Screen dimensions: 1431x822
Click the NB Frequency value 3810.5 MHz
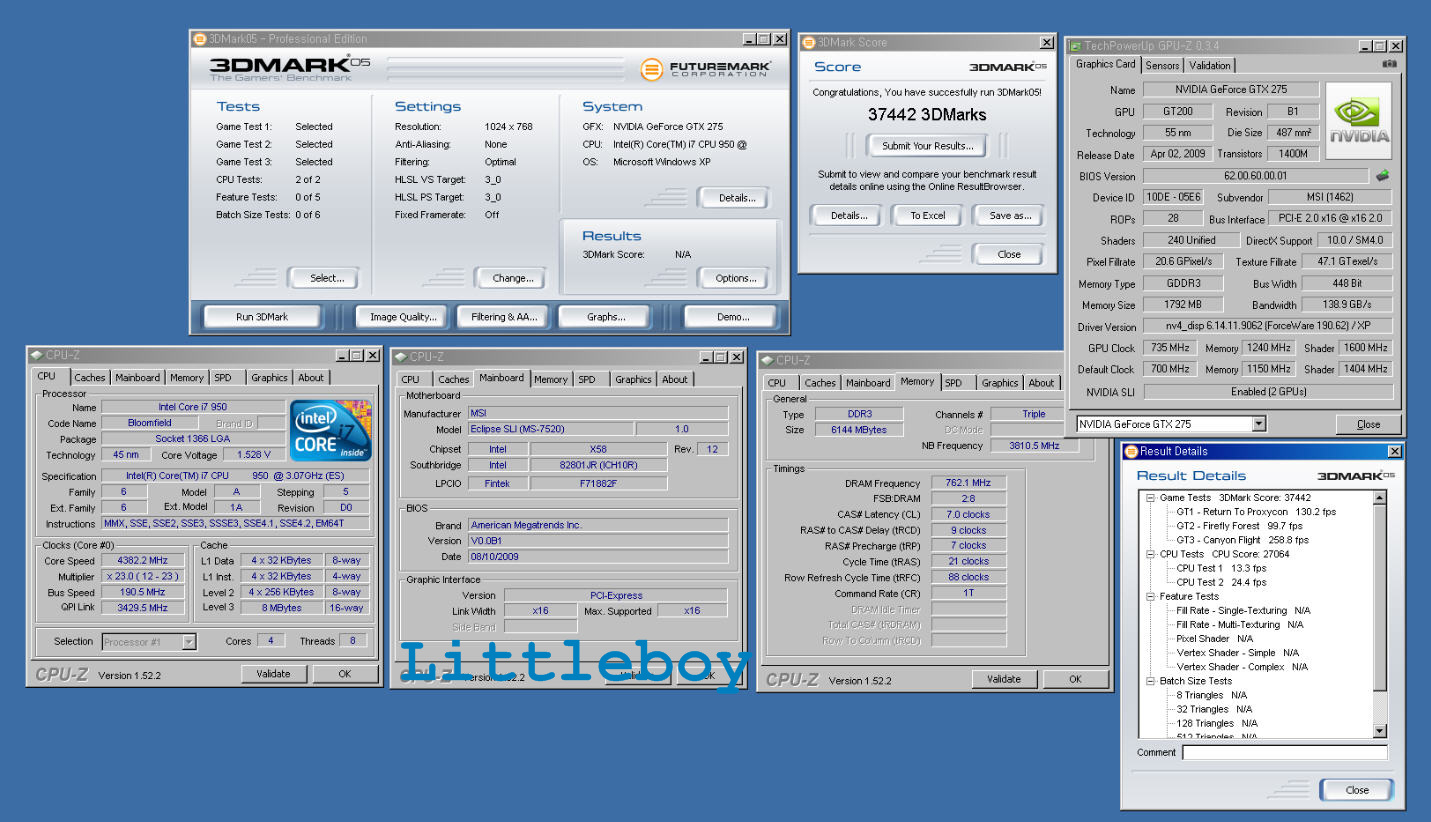pyautogui.click(x=1034, y=446)
